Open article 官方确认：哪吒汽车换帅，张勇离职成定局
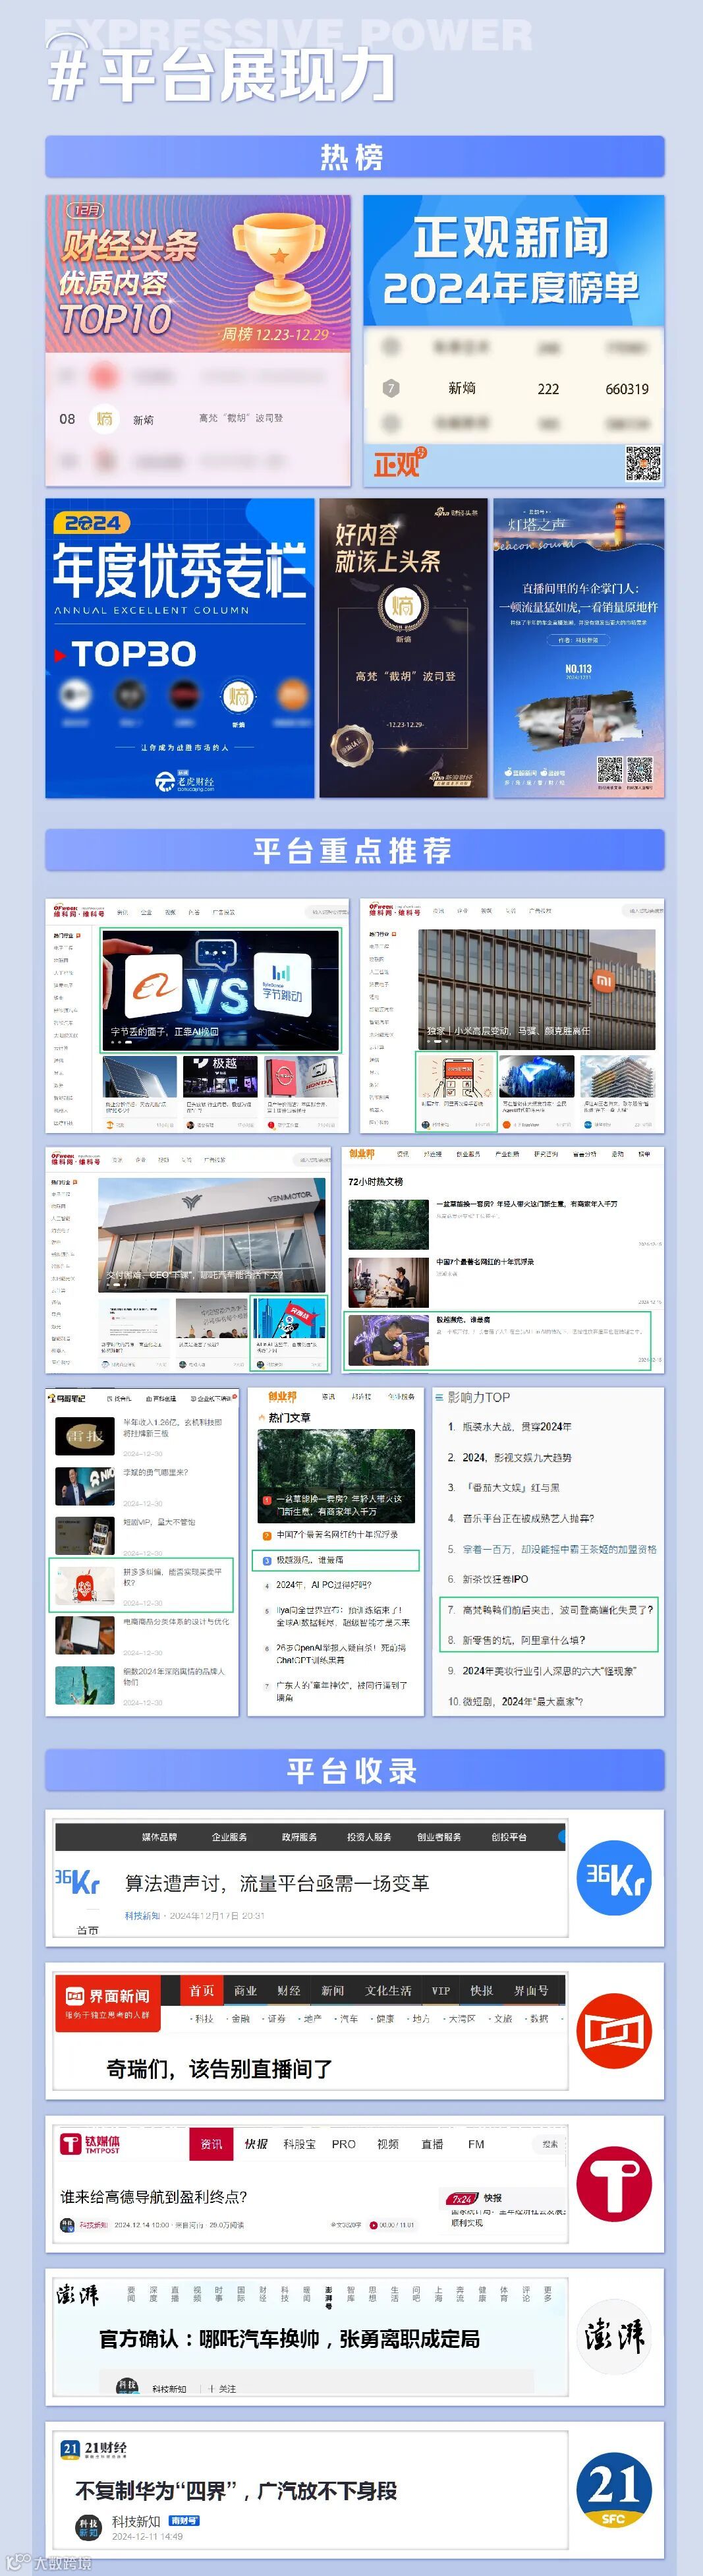Viewport: 703px width, 2576px height. click(289, 2339)
